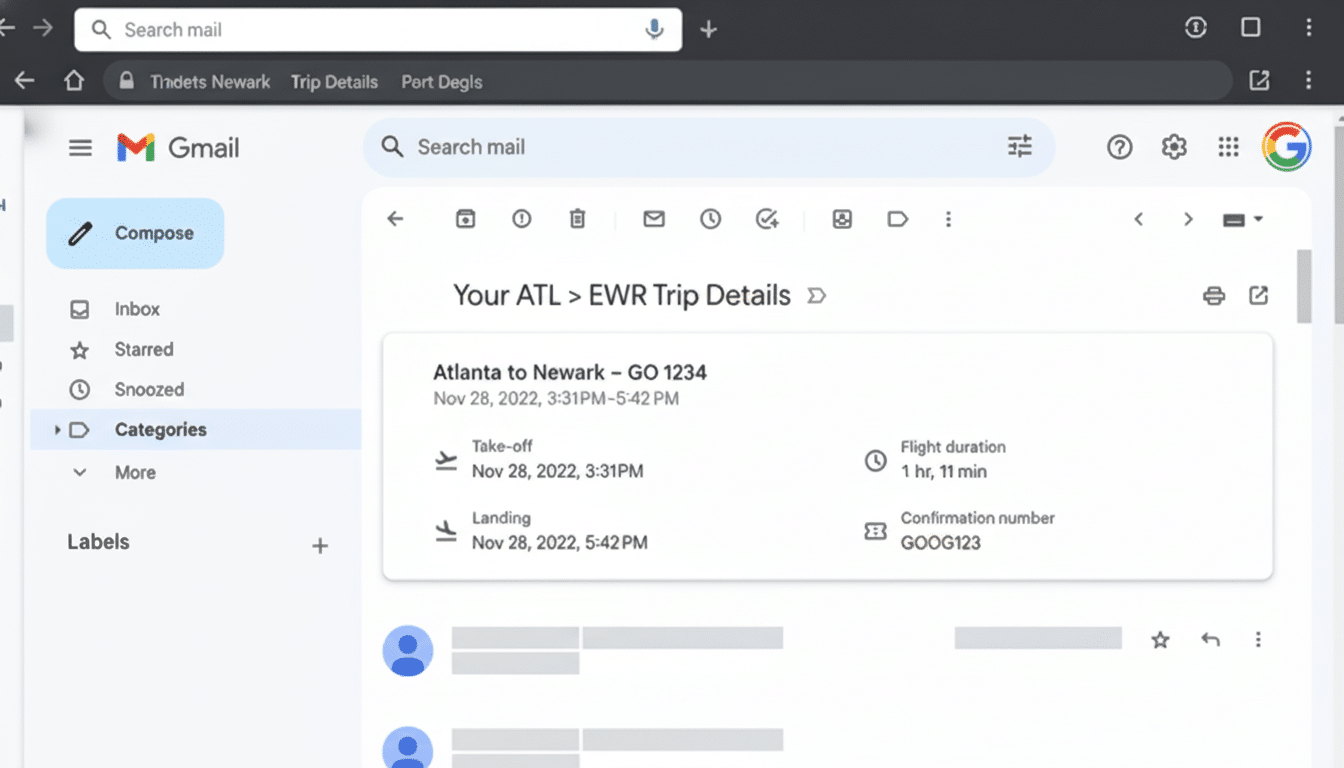Screen dimensions: 1344x768
Task: Open Google apps grid
Action: click(1228, 146)
